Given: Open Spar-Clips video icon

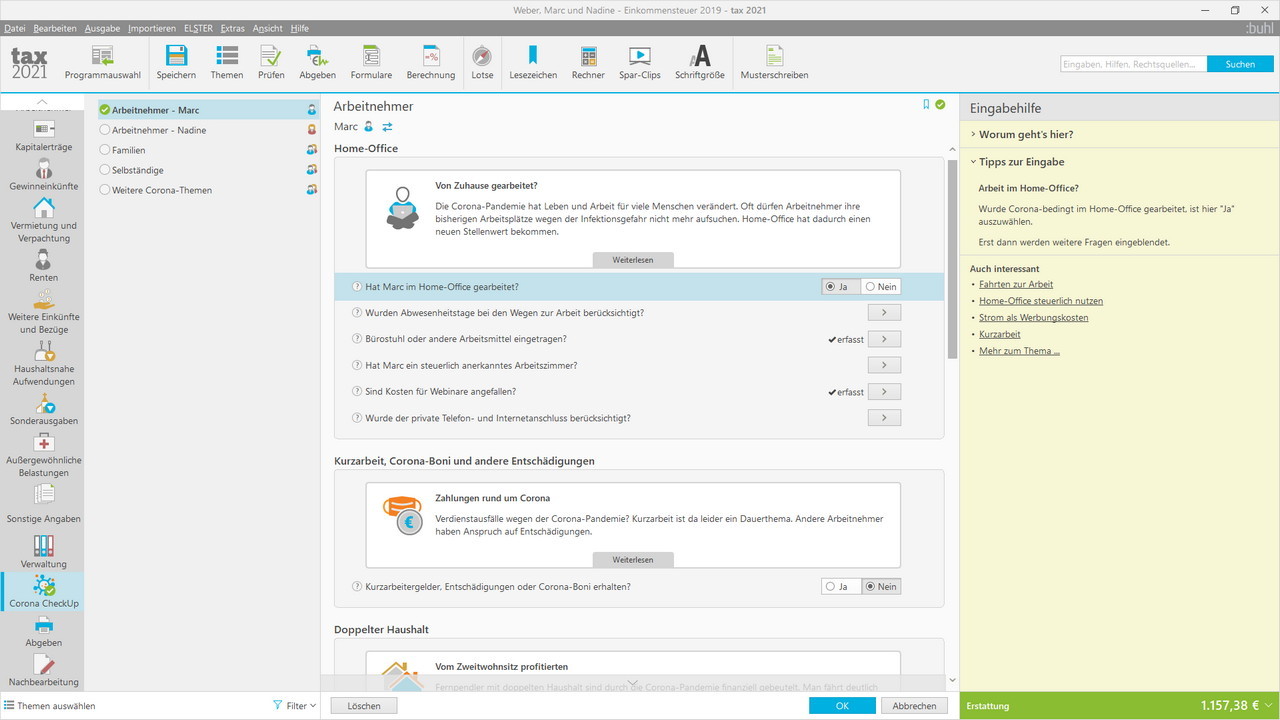Looking at the screenshot, I should pyautogui.click(x=640, y=62).
